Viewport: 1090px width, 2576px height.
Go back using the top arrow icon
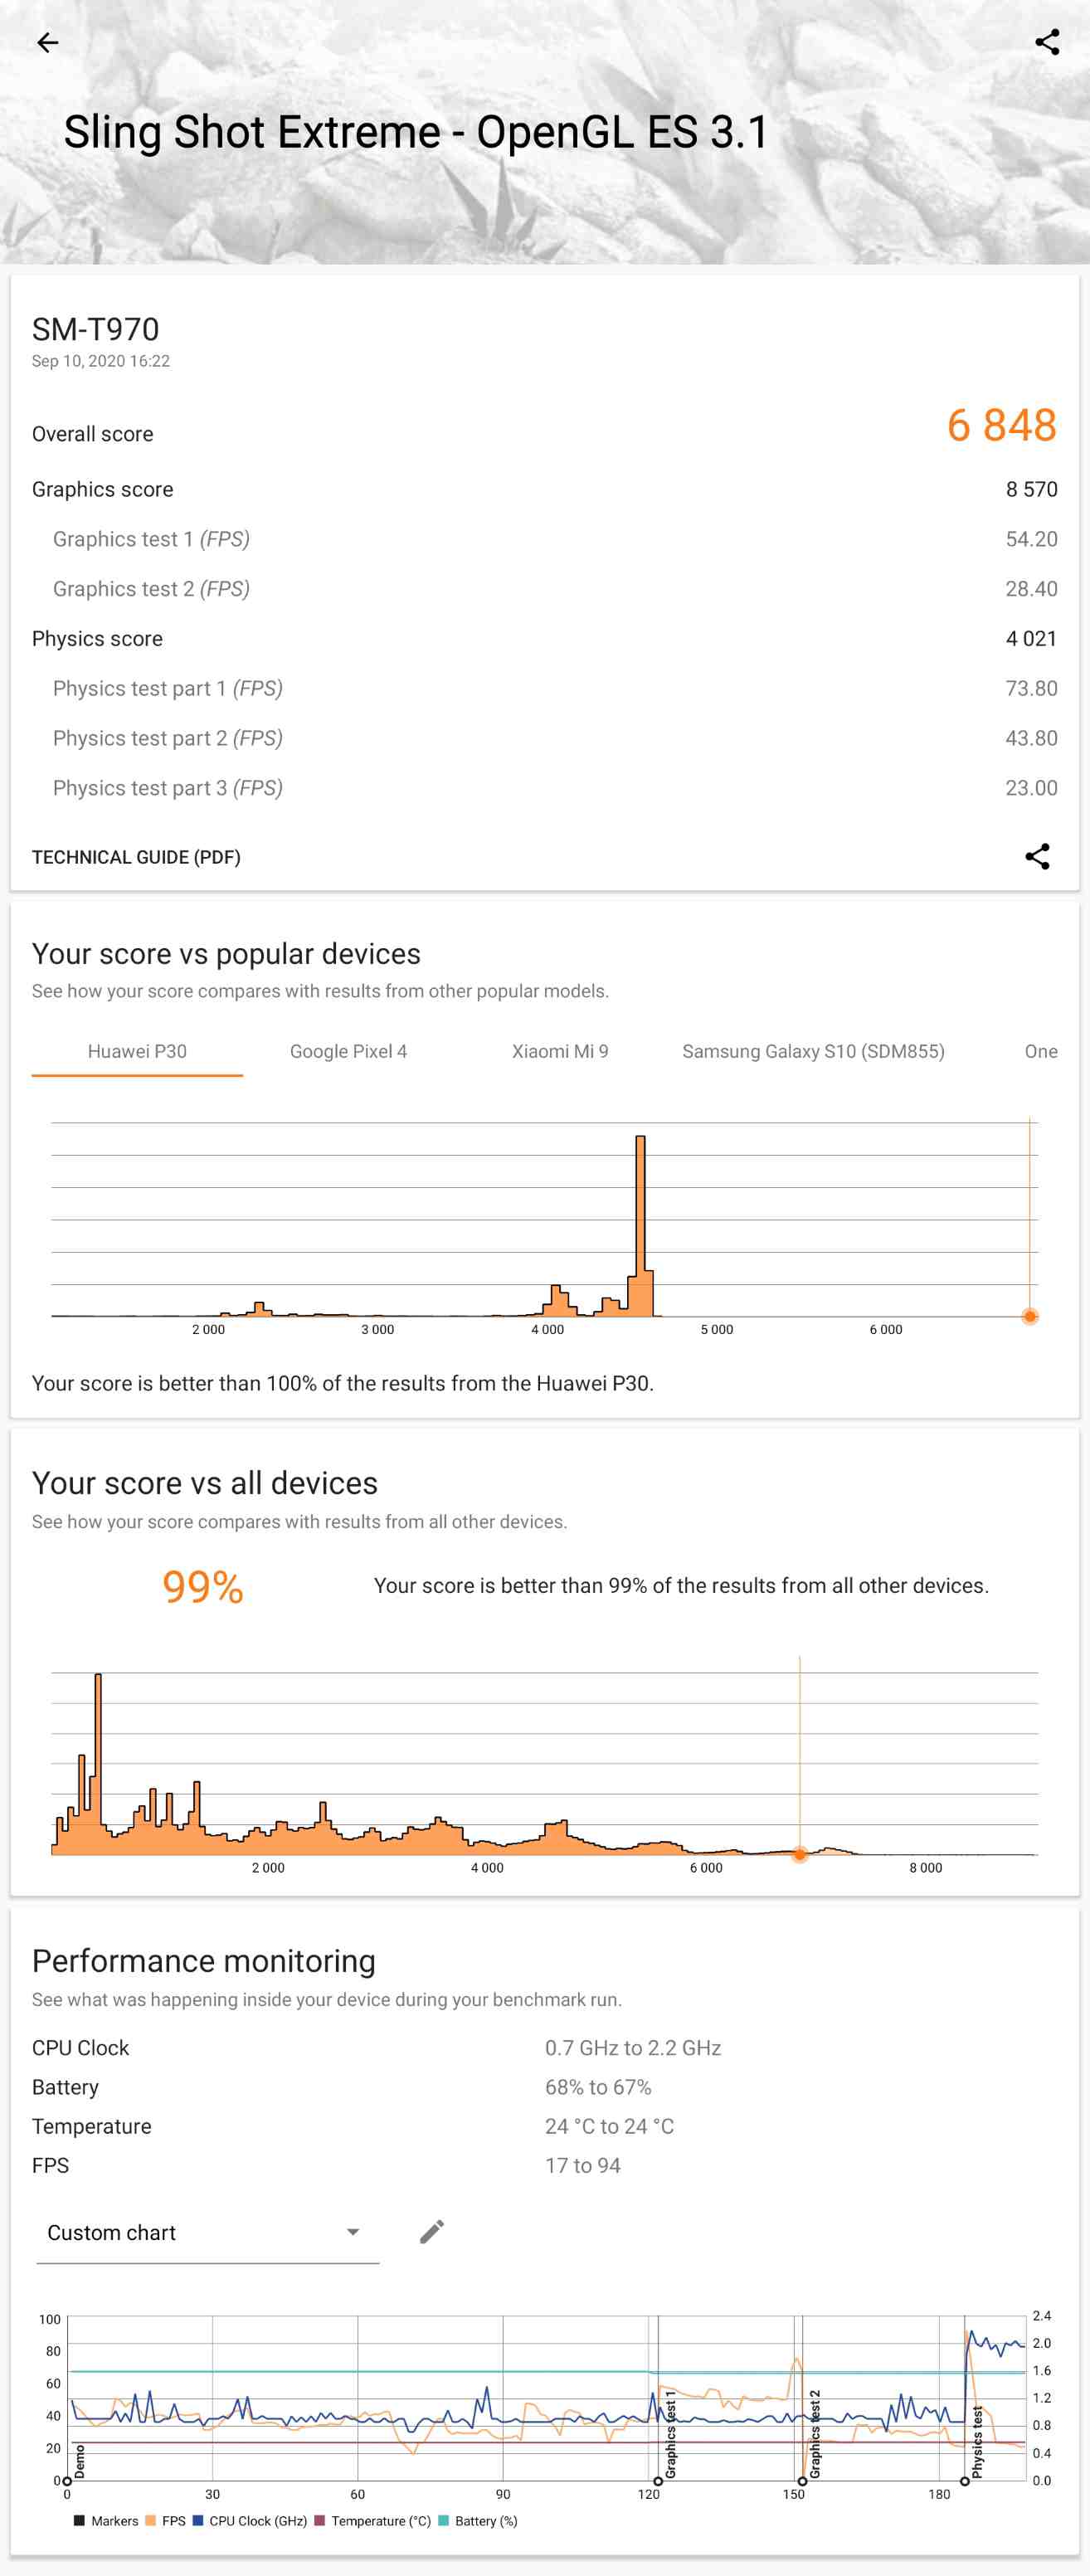pos(47,42)
